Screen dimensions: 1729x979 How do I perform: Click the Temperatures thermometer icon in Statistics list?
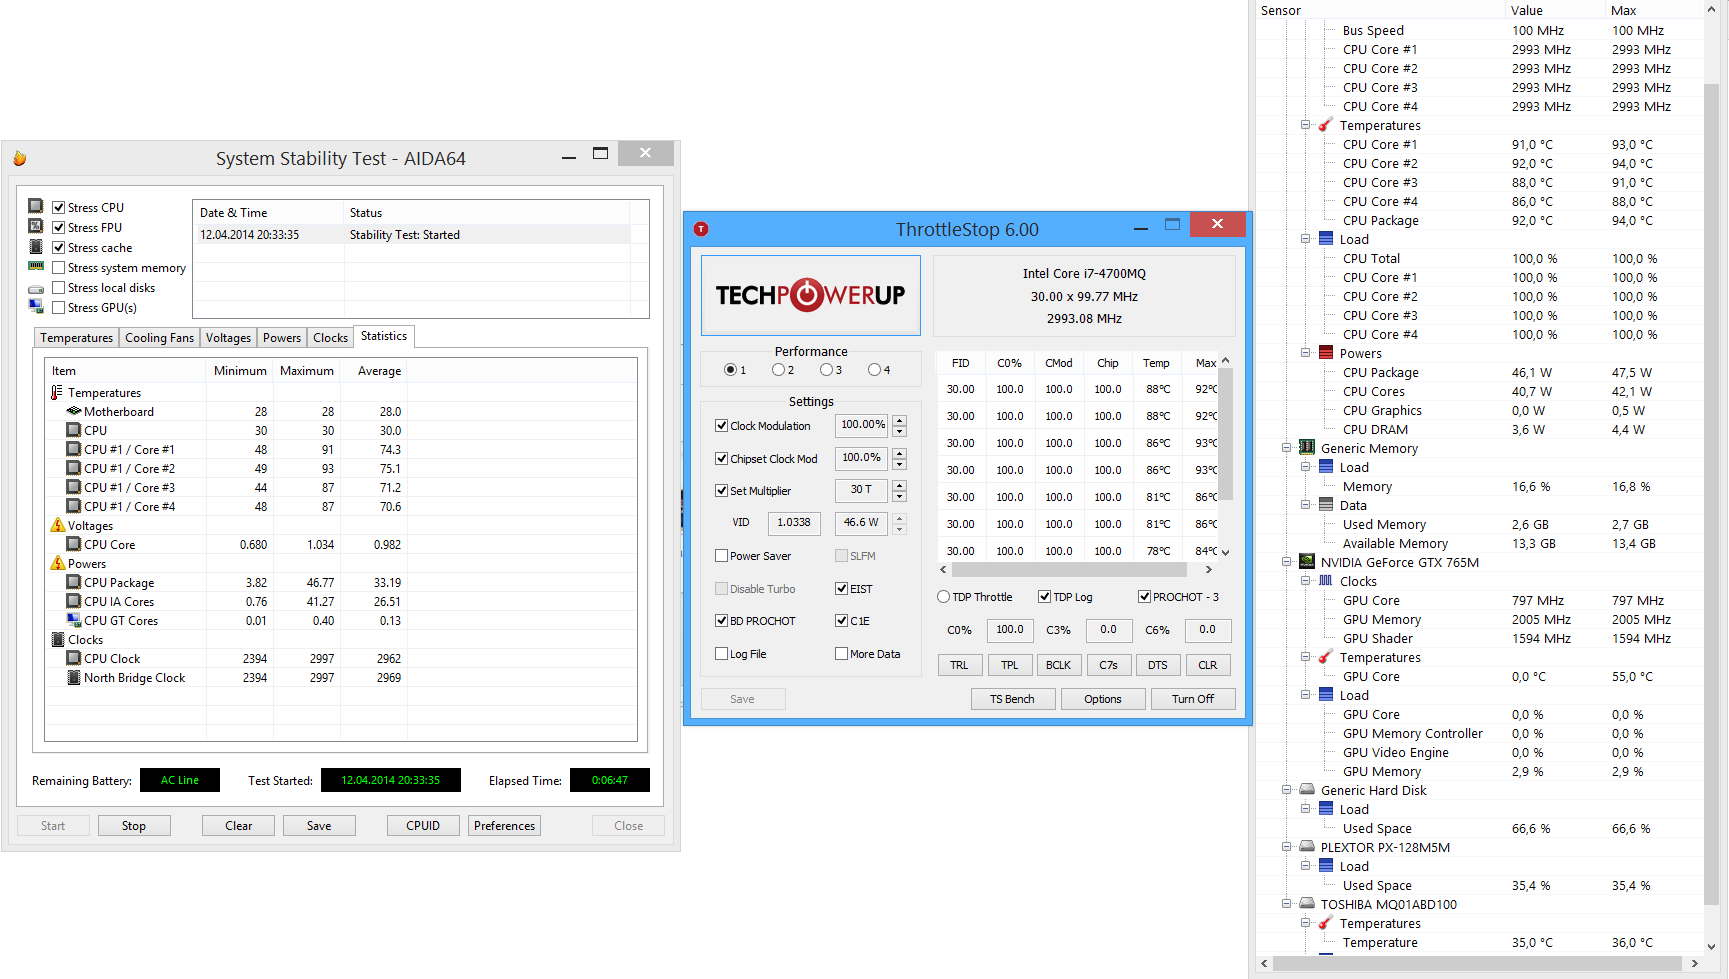[57, 393]
